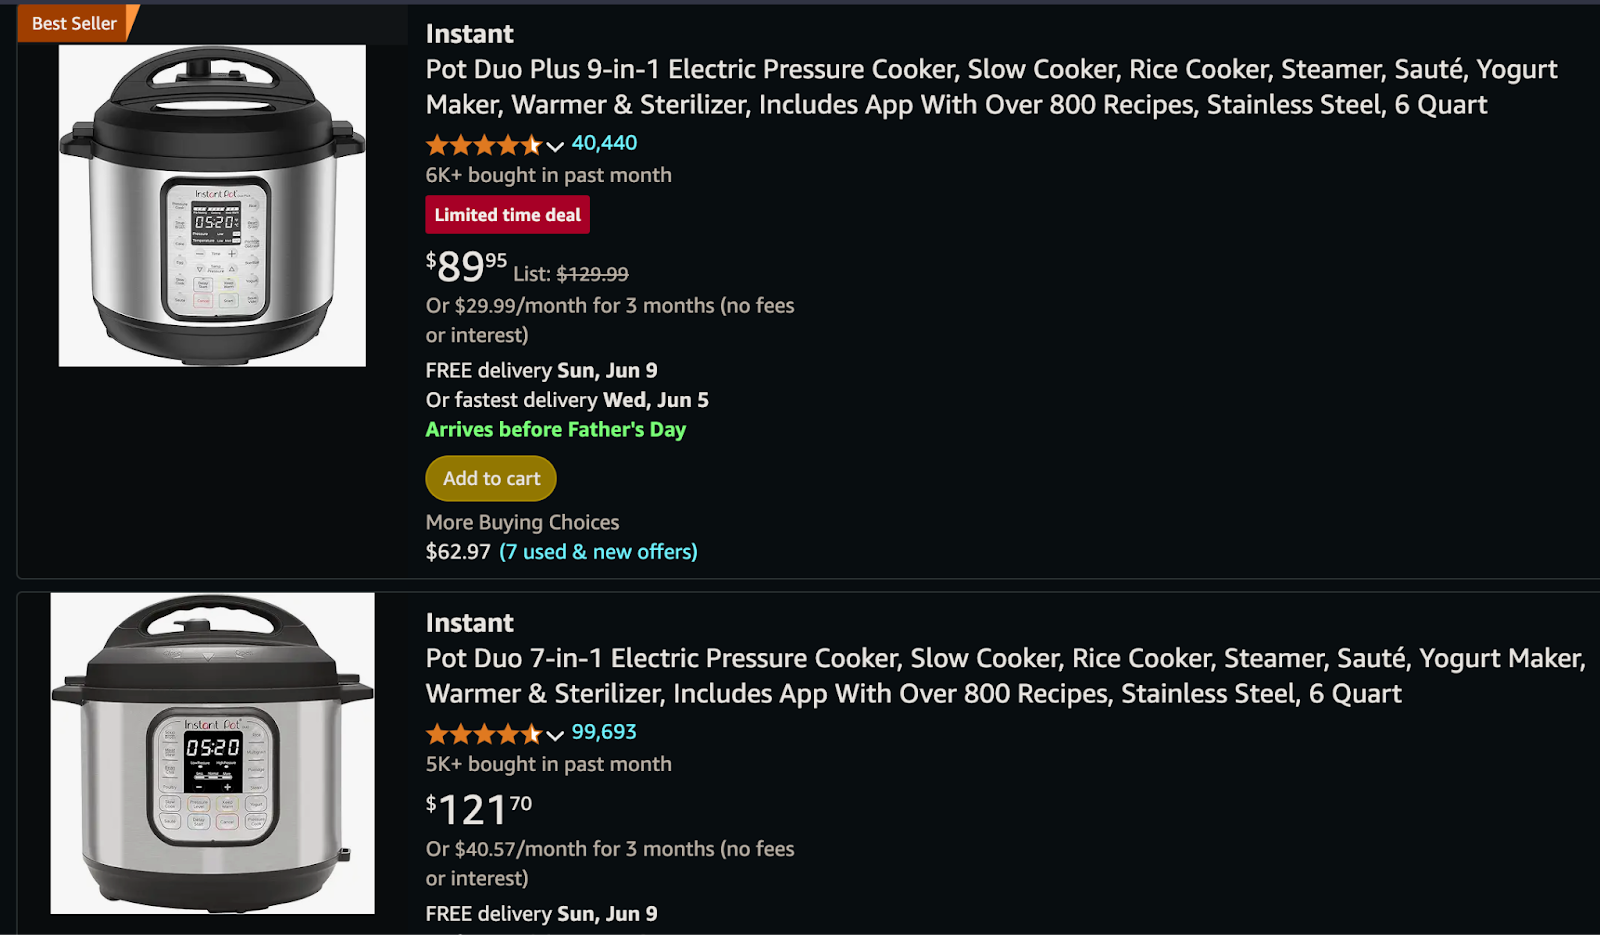Click the Limited time deal badge
Image resolution: width=1600 pixels, height=935 pixels.
507,214
